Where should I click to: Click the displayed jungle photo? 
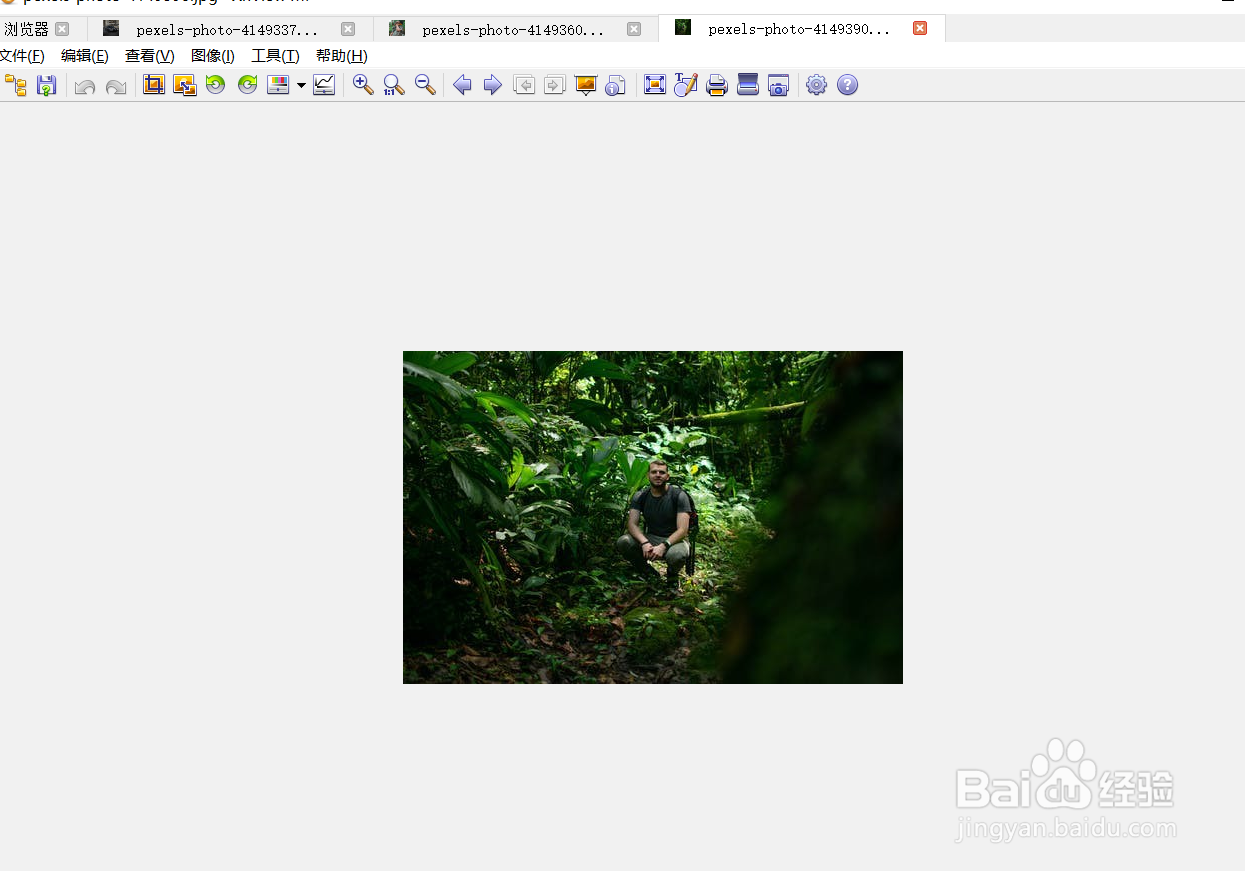click(653, 517)
